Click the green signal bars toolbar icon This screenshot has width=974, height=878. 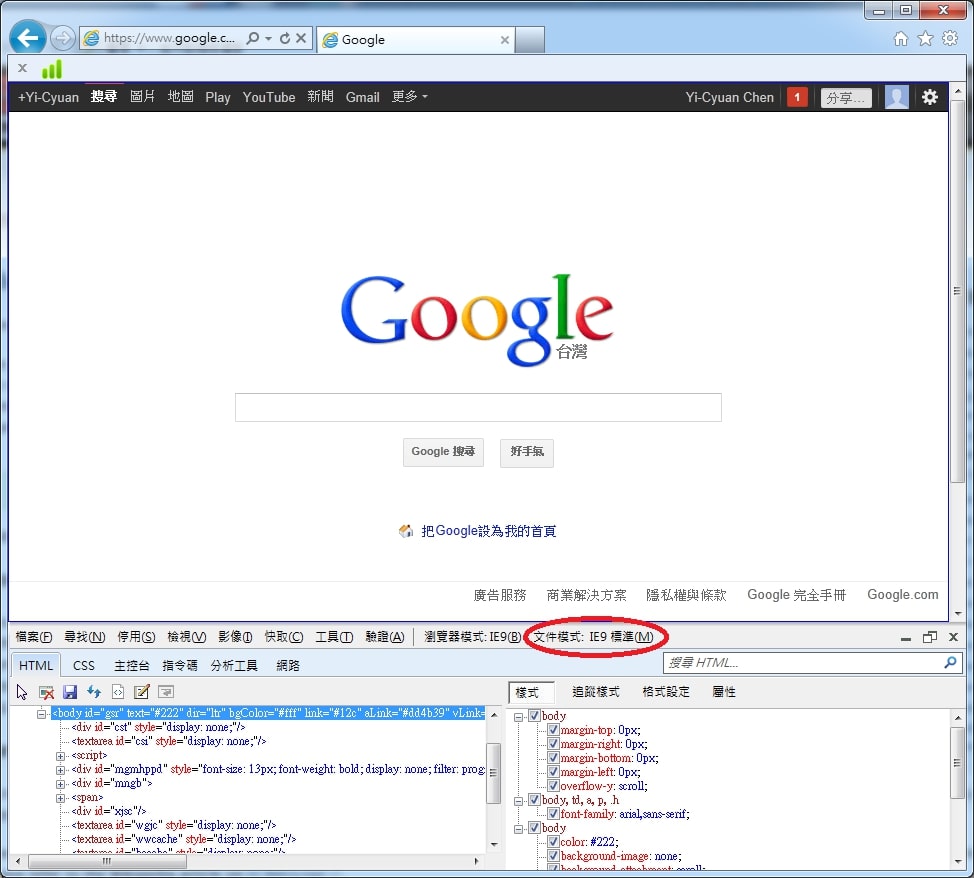pos(52,68)
